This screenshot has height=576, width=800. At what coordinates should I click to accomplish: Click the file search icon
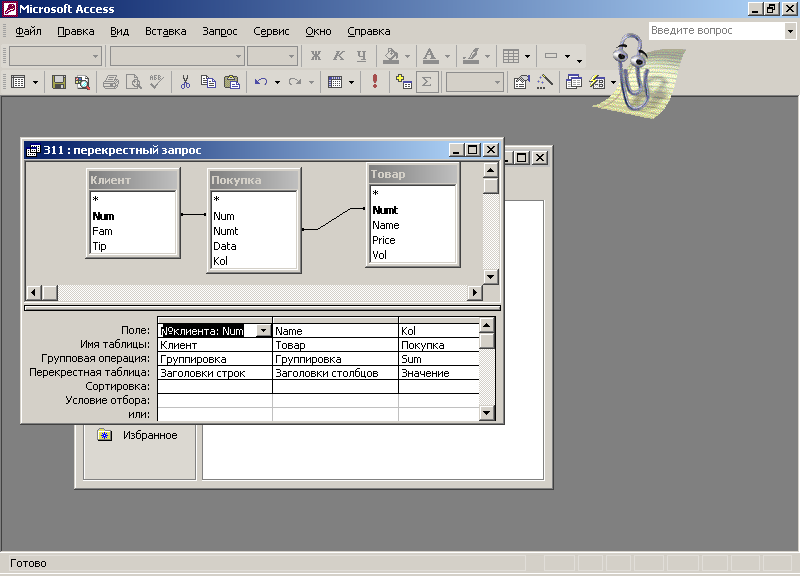[x=82, y=82]
